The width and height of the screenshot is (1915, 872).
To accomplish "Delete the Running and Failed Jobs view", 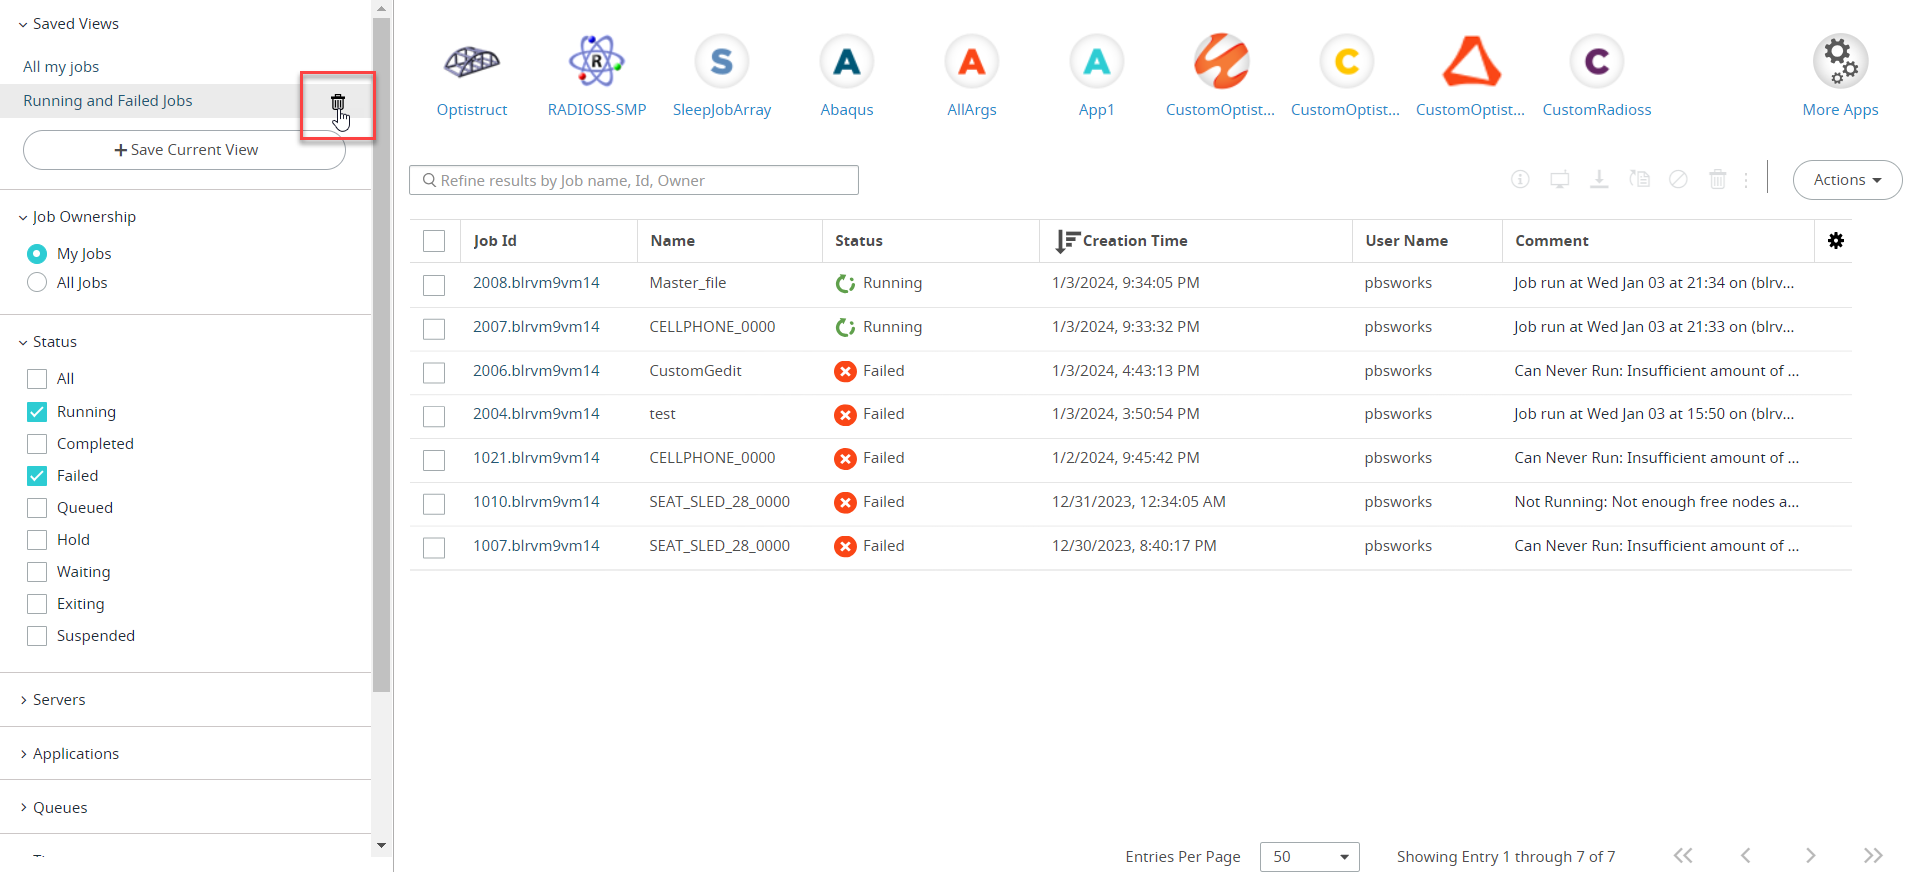I will [338, 102].
